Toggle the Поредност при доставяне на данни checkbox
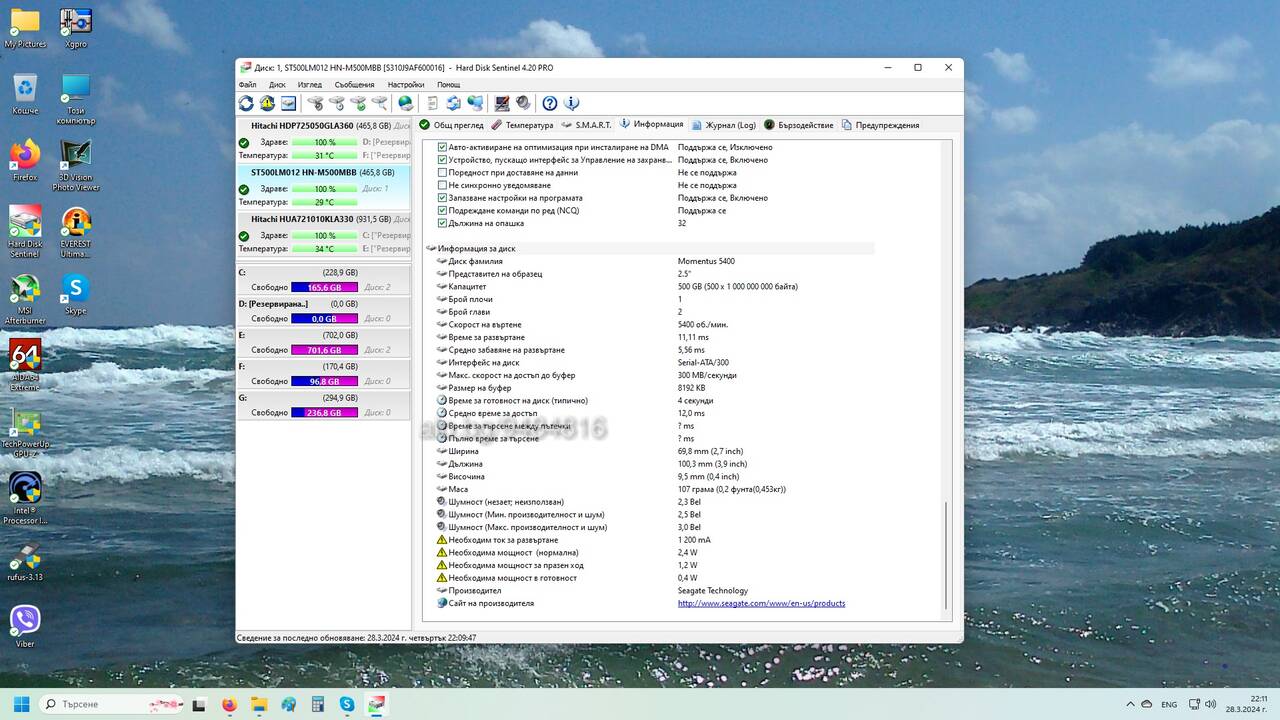 pos(443,172)
